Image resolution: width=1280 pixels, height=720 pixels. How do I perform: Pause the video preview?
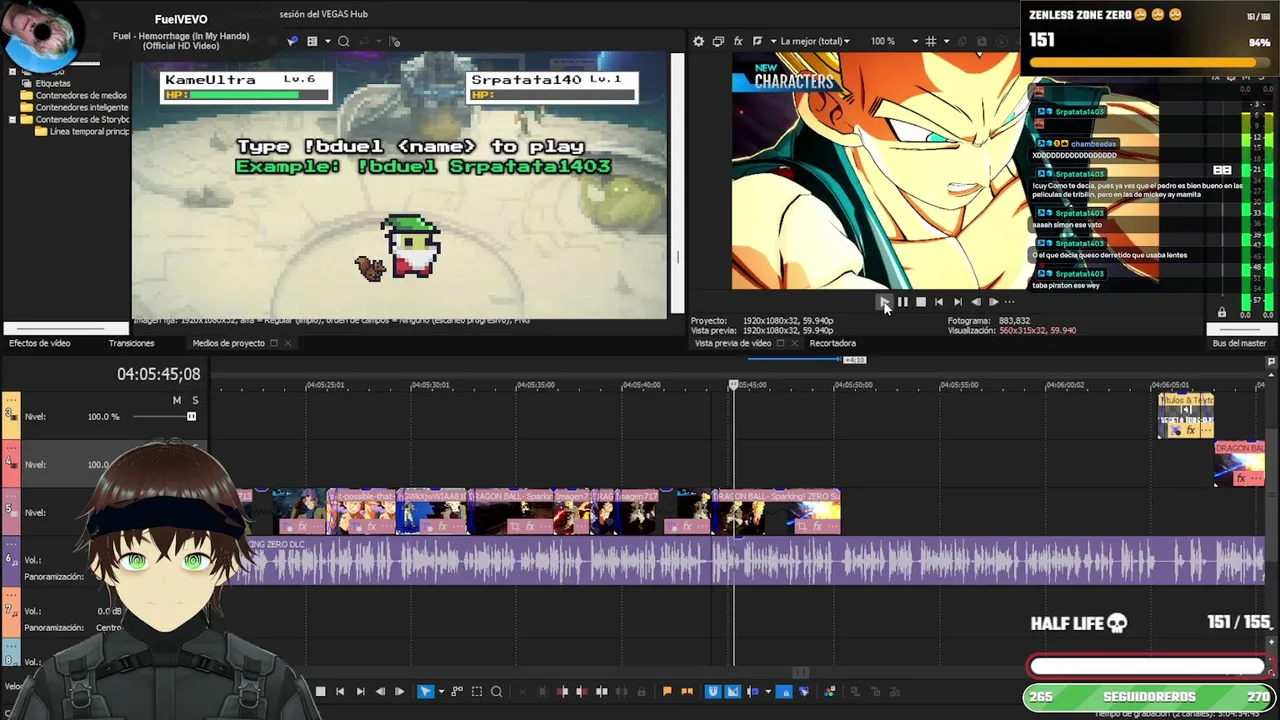[x=902, y=301]
